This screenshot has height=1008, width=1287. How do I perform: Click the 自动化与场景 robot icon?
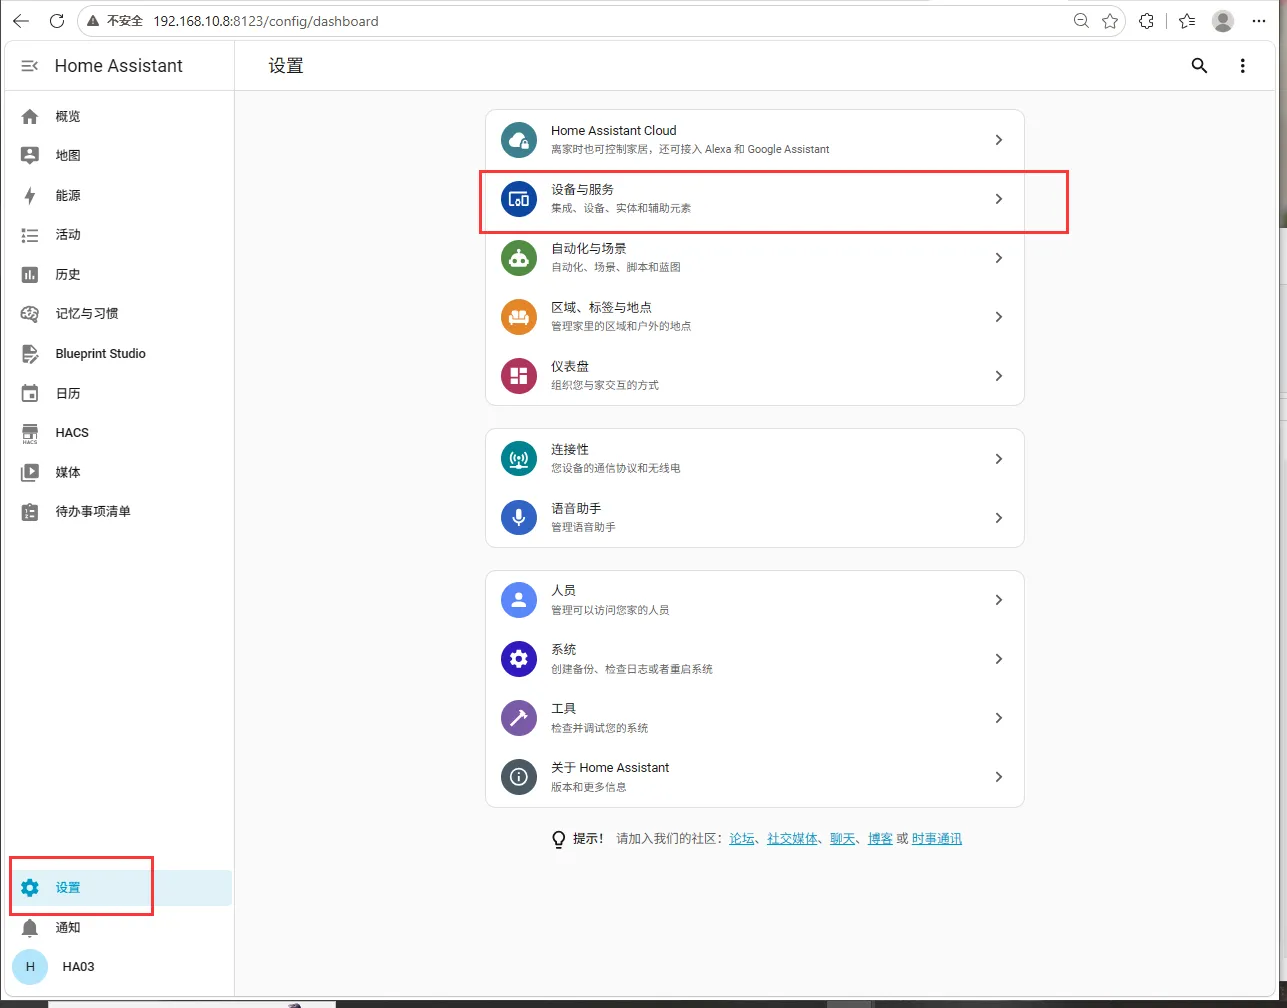point(519,258)
